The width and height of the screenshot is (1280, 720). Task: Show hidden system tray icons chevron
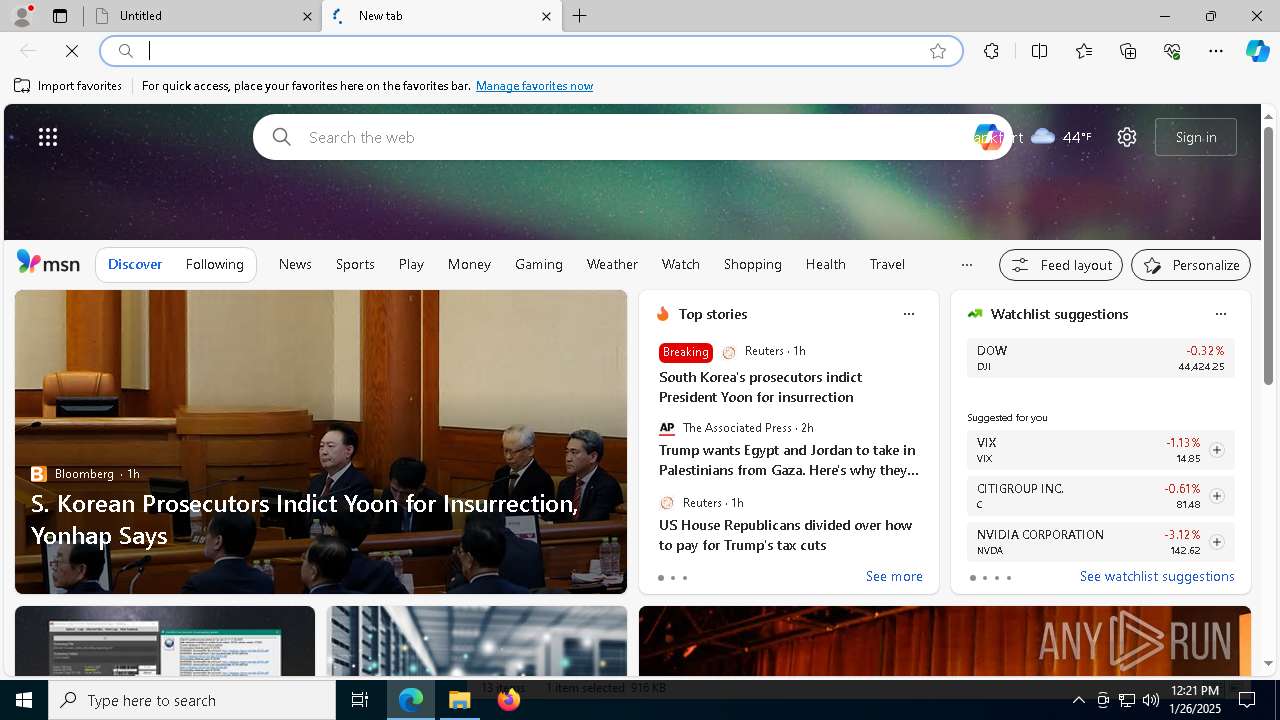click(x=1078, y=700)
